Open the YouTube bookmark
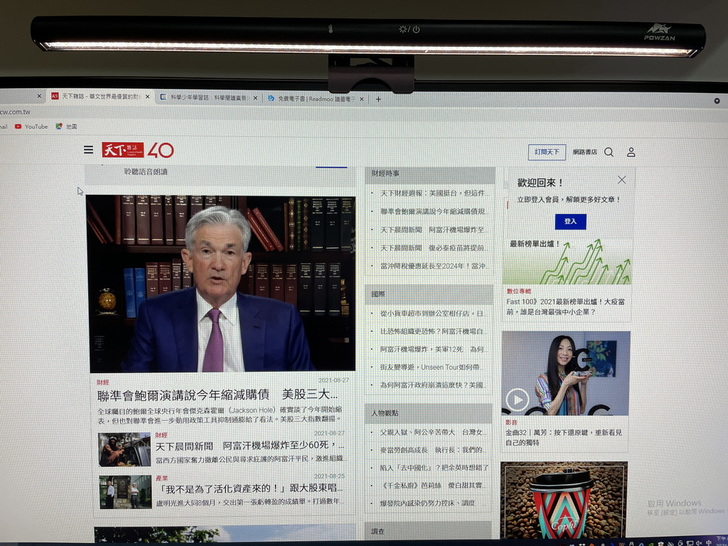This screenshot has width=728, height=546. pyautogui.click(x=31, y=126)
